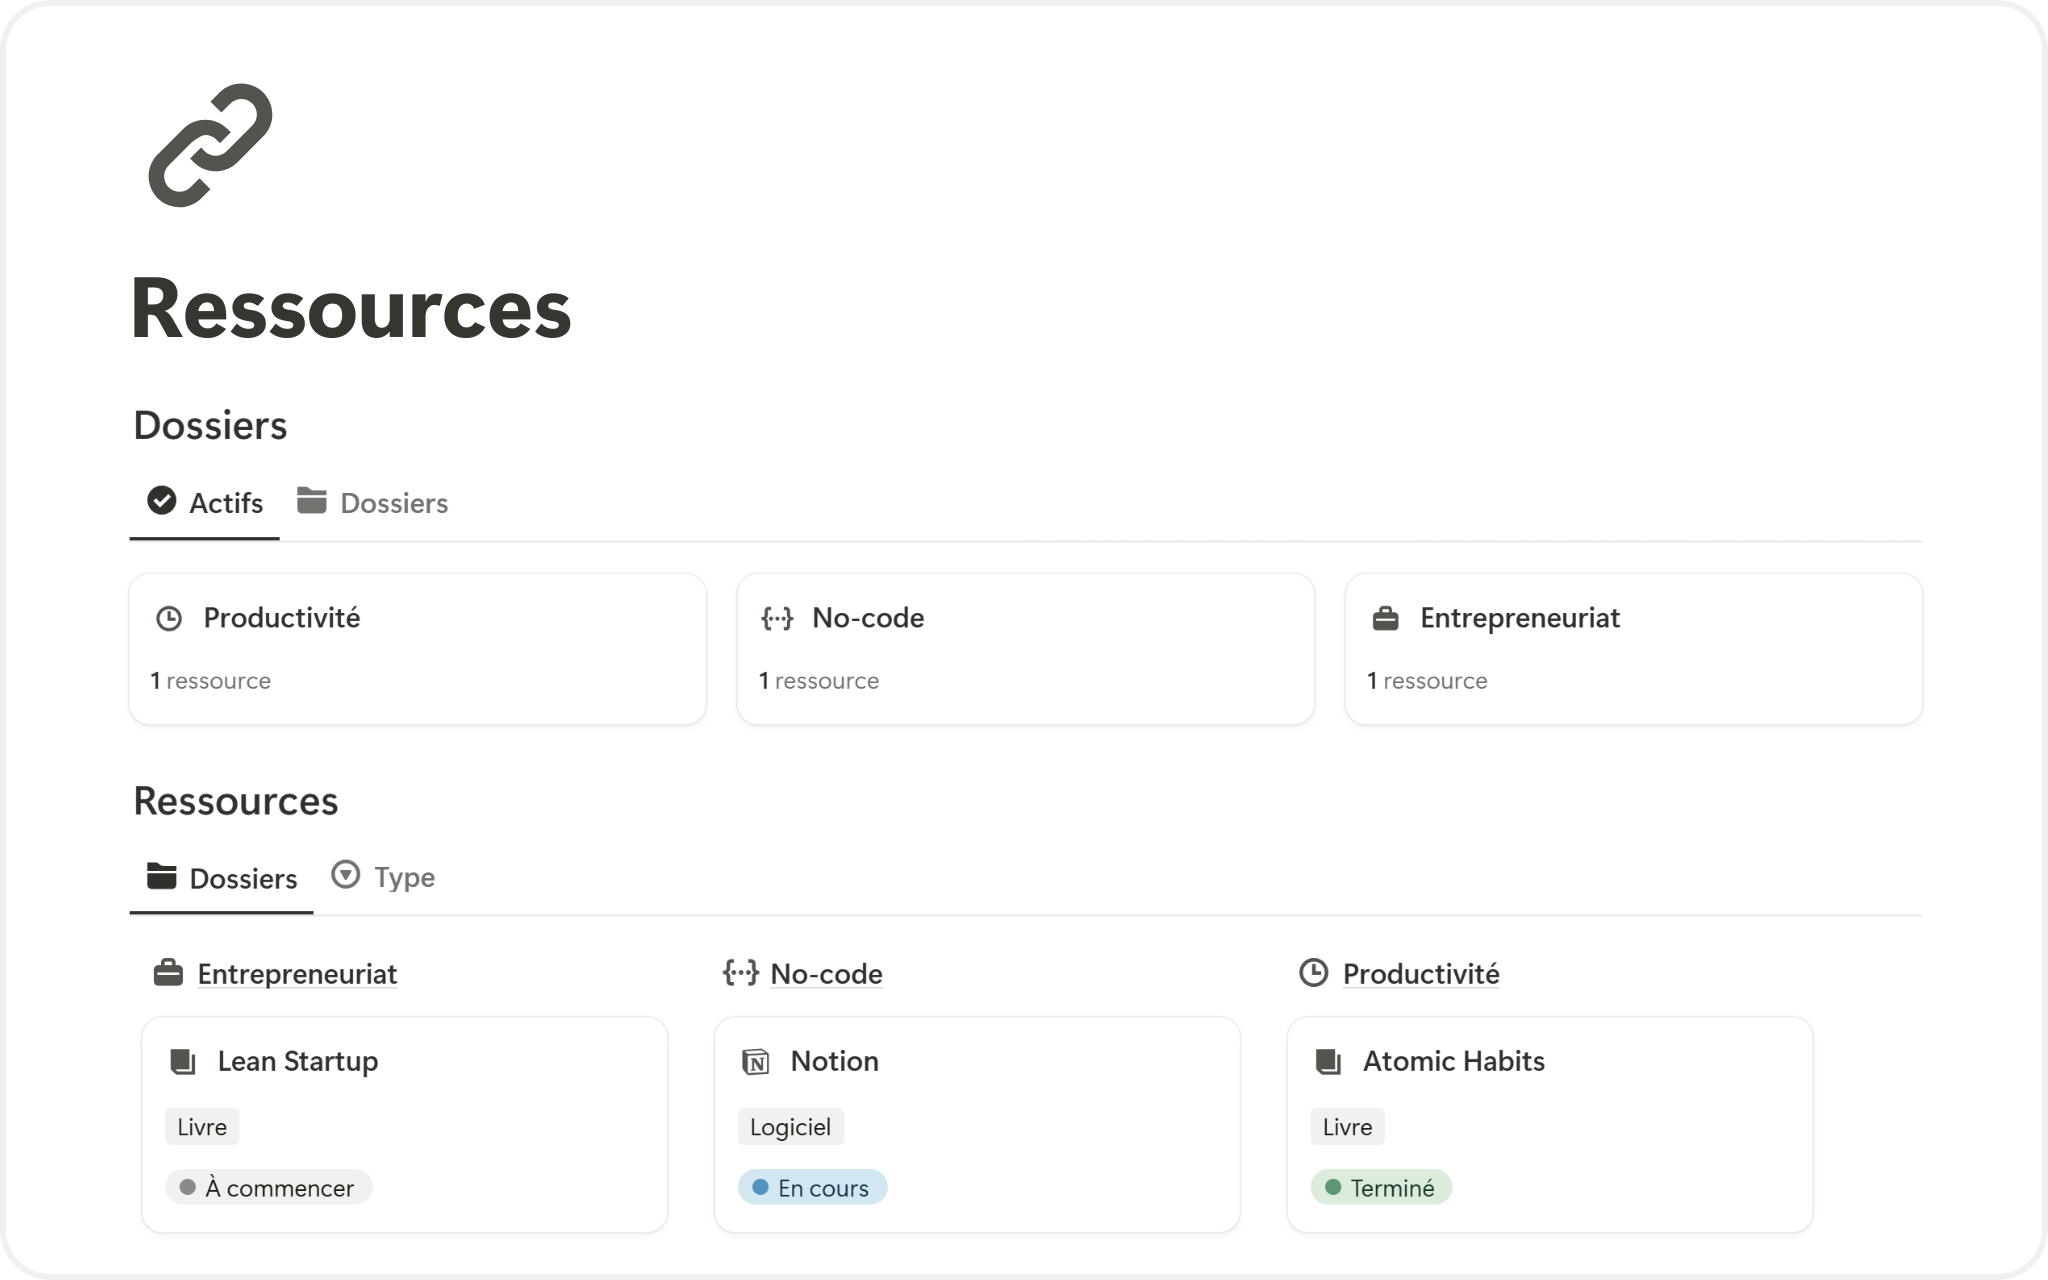Open the No-code group header link
Image resolution: width=2048 pixels, height=1280 pixels.
coord(826,974)
